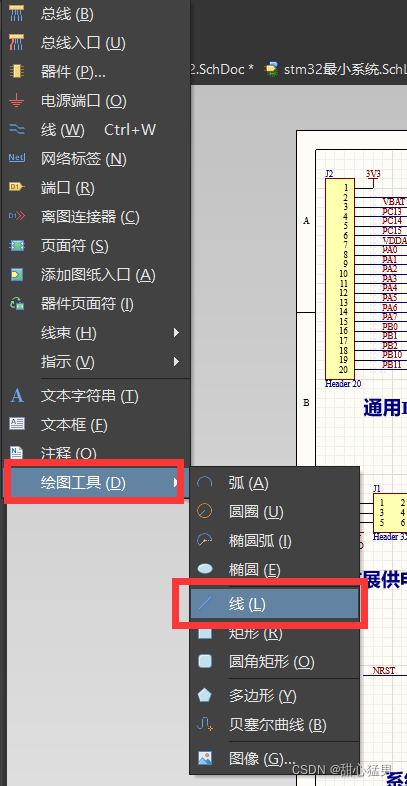Click the Port (端口) icon
The image size is (407, 786).
pyautogui.click(x=17, y=187)
